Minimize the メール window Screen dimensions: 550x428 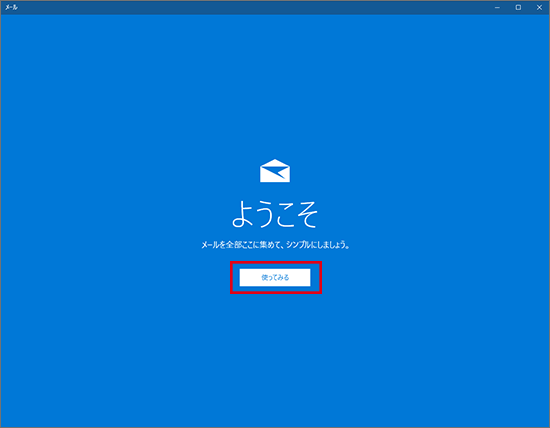[x=497, y=7]
